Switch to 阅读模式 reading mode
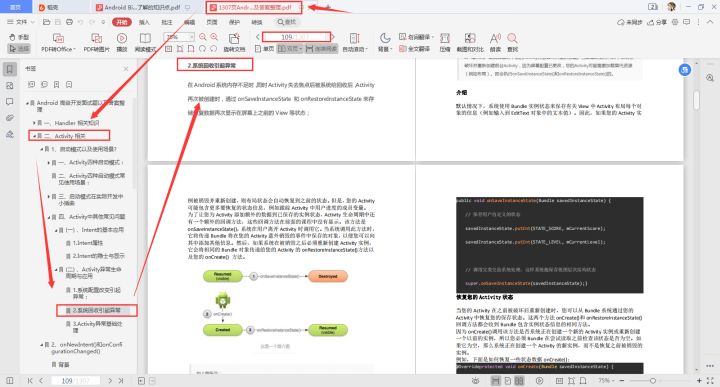This screenshot has width=720, height=387. [x=145, y=42]
